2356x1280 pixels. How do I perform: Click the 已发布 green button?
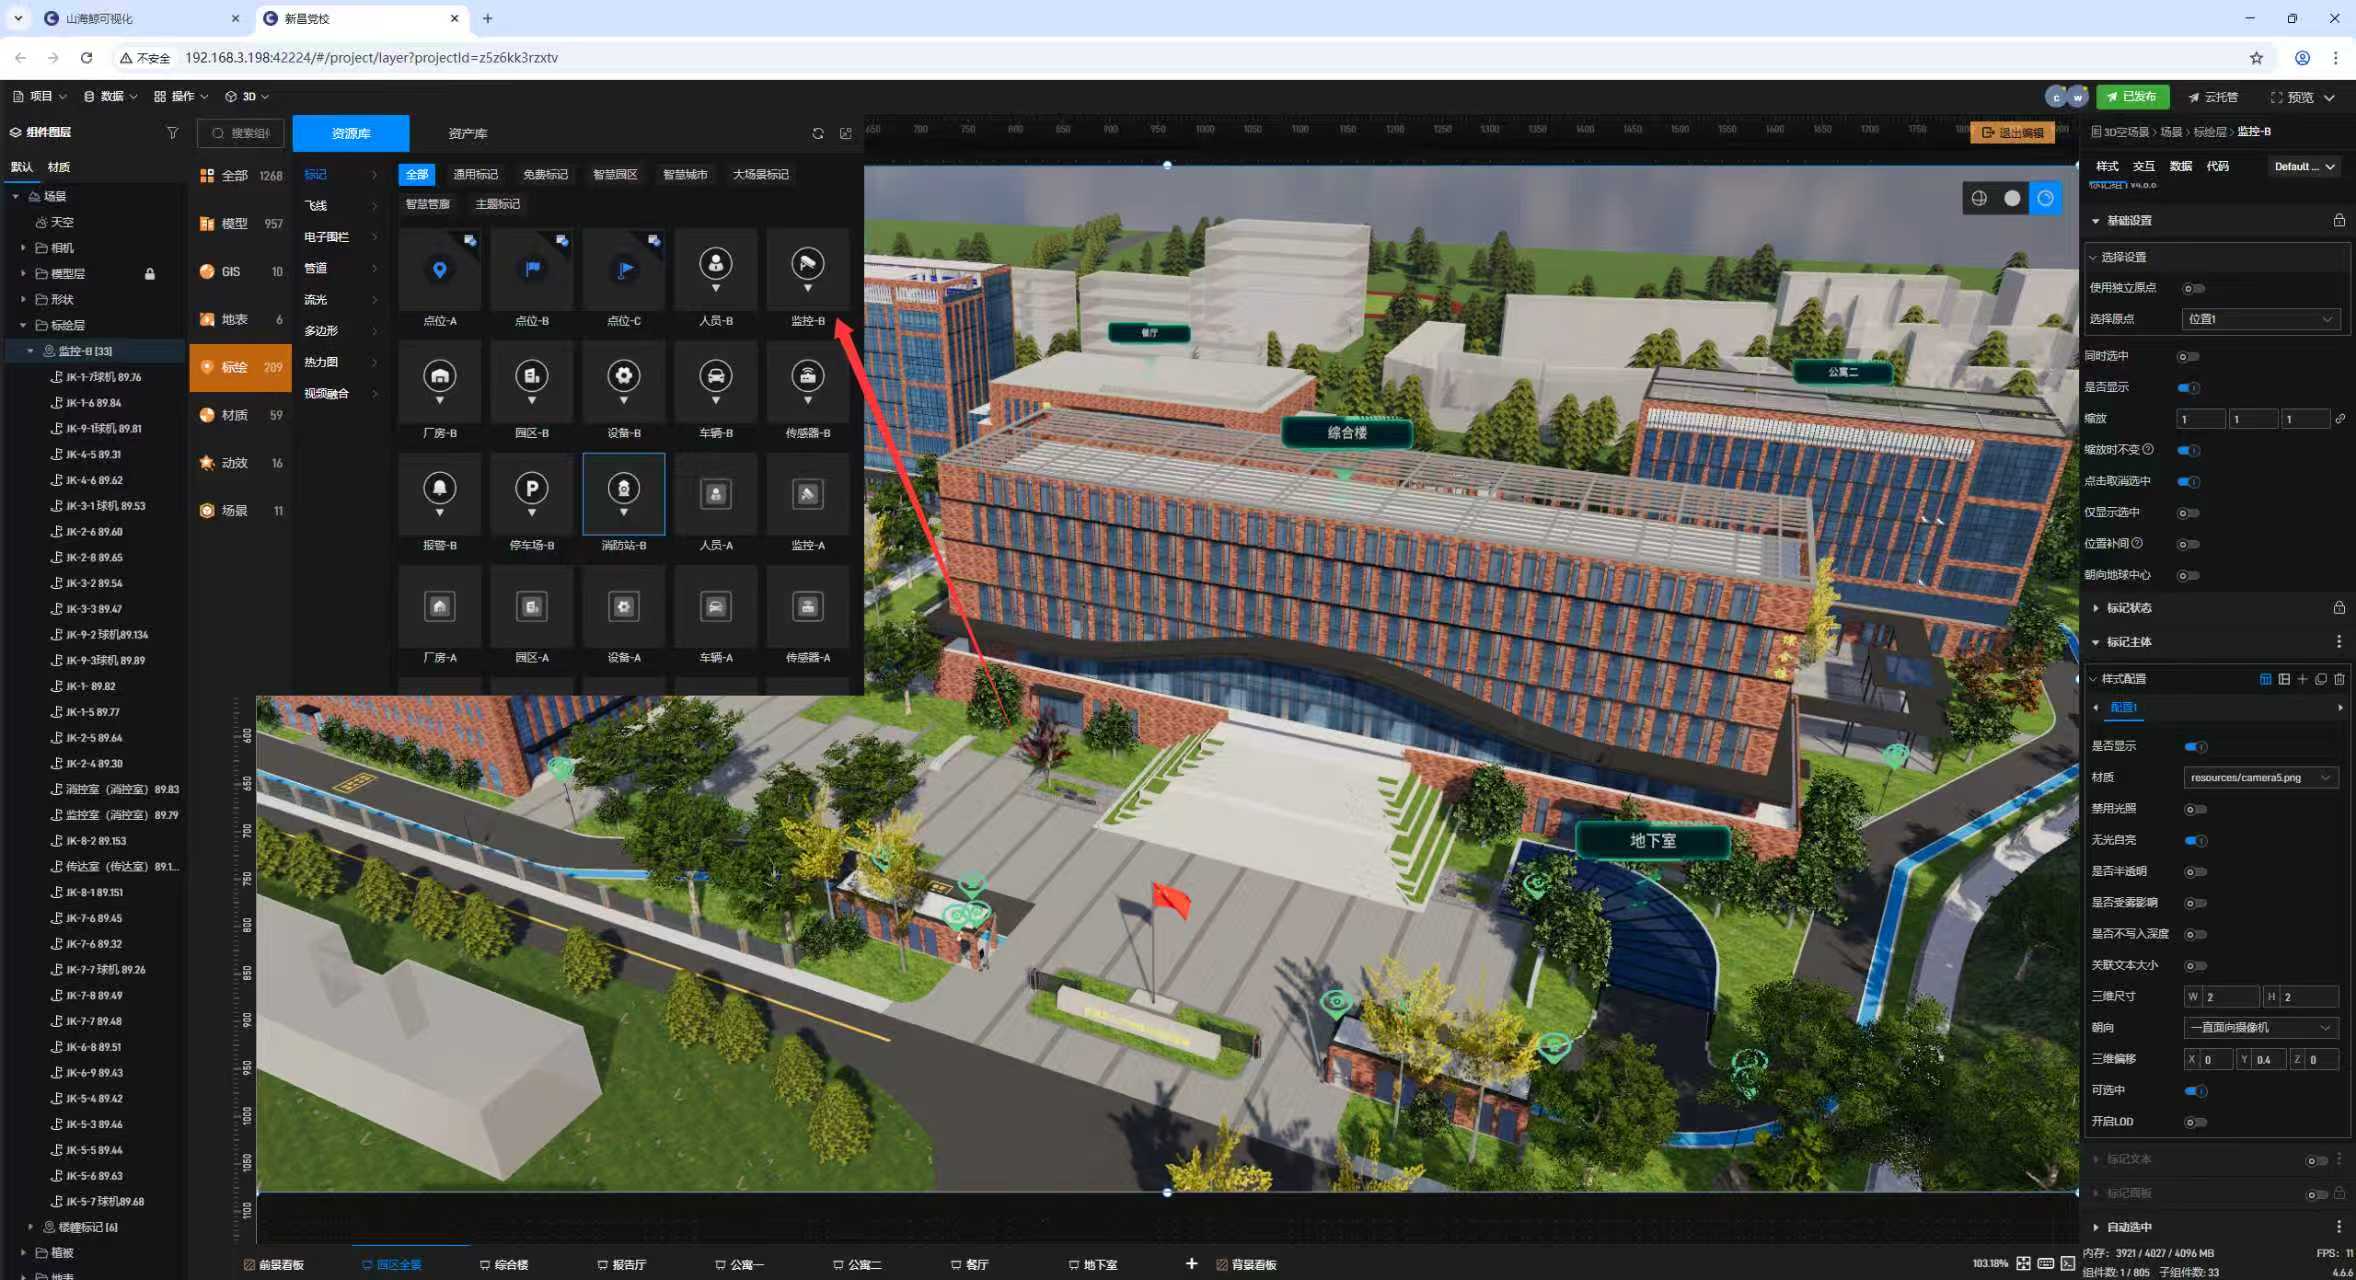coord(2132,97)
